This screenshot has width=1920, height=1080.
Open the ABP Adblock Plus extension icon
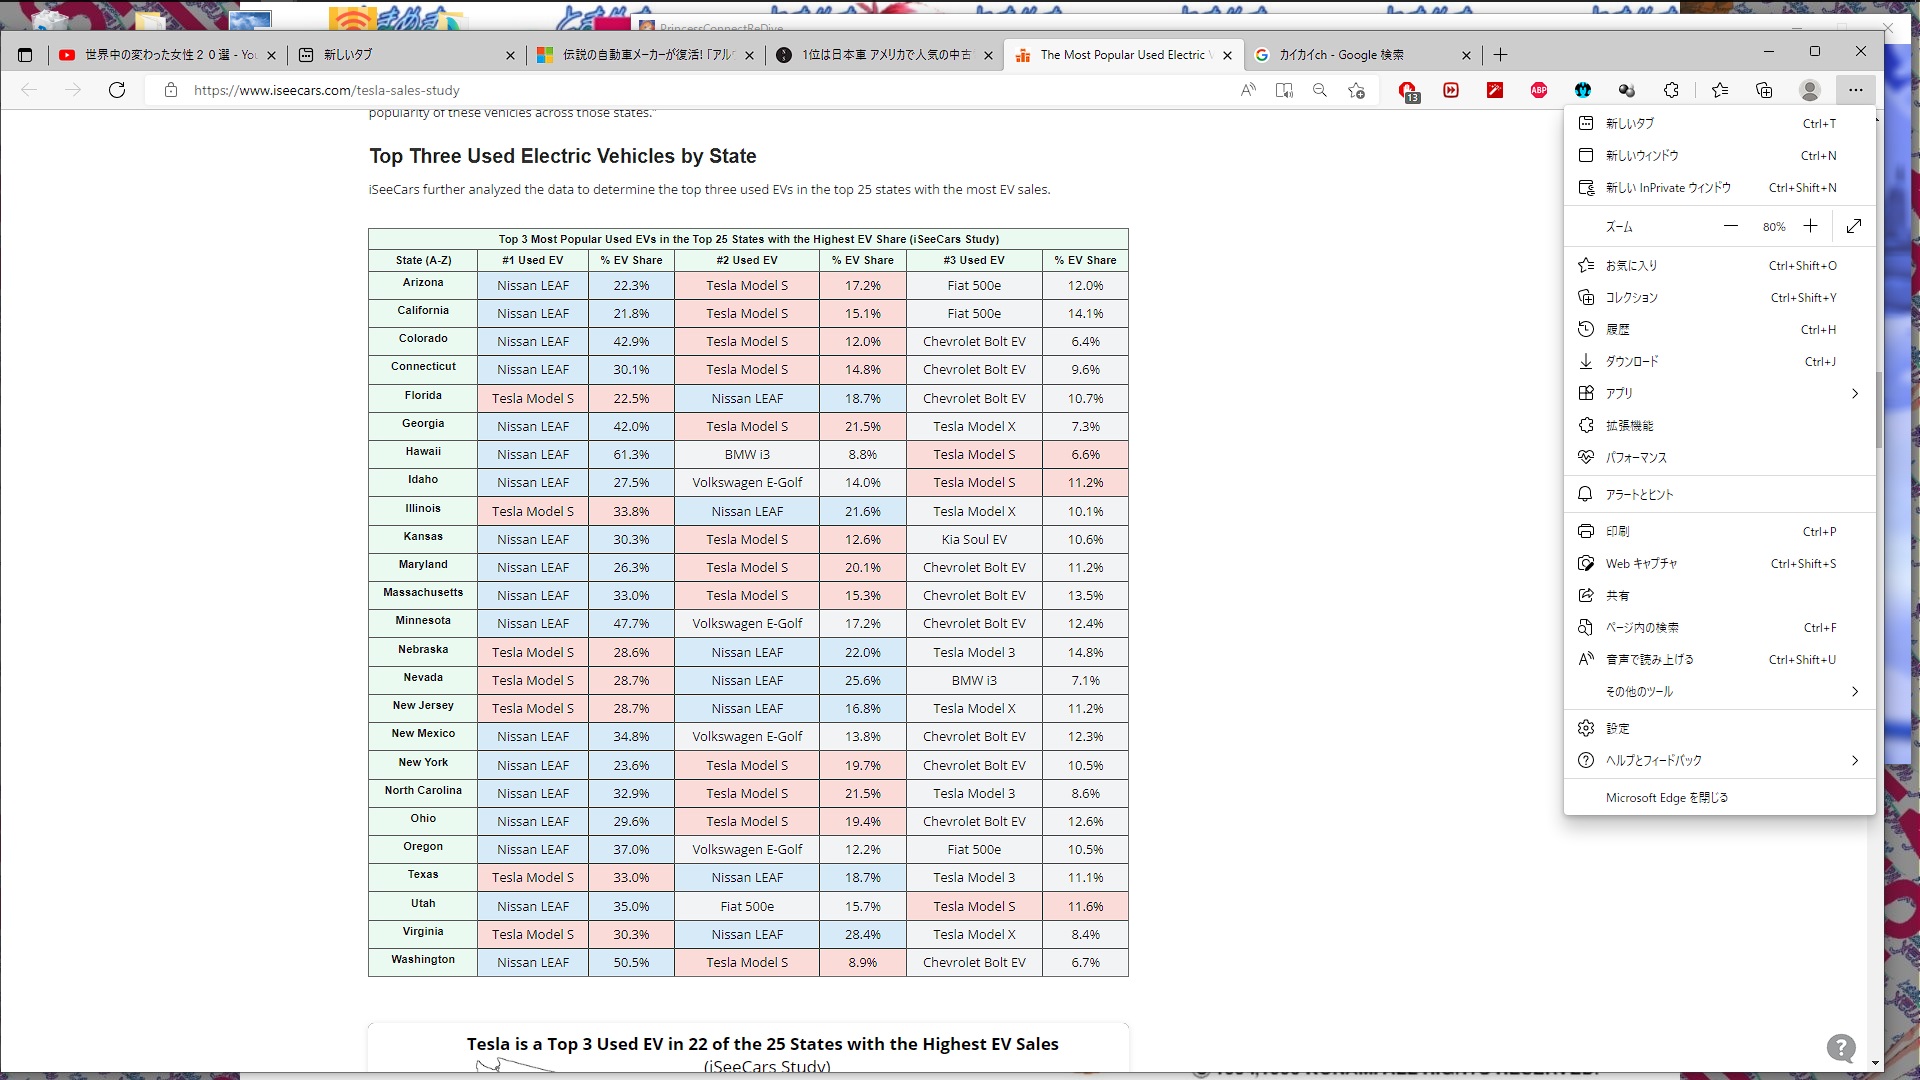(x=1539, y=90)
